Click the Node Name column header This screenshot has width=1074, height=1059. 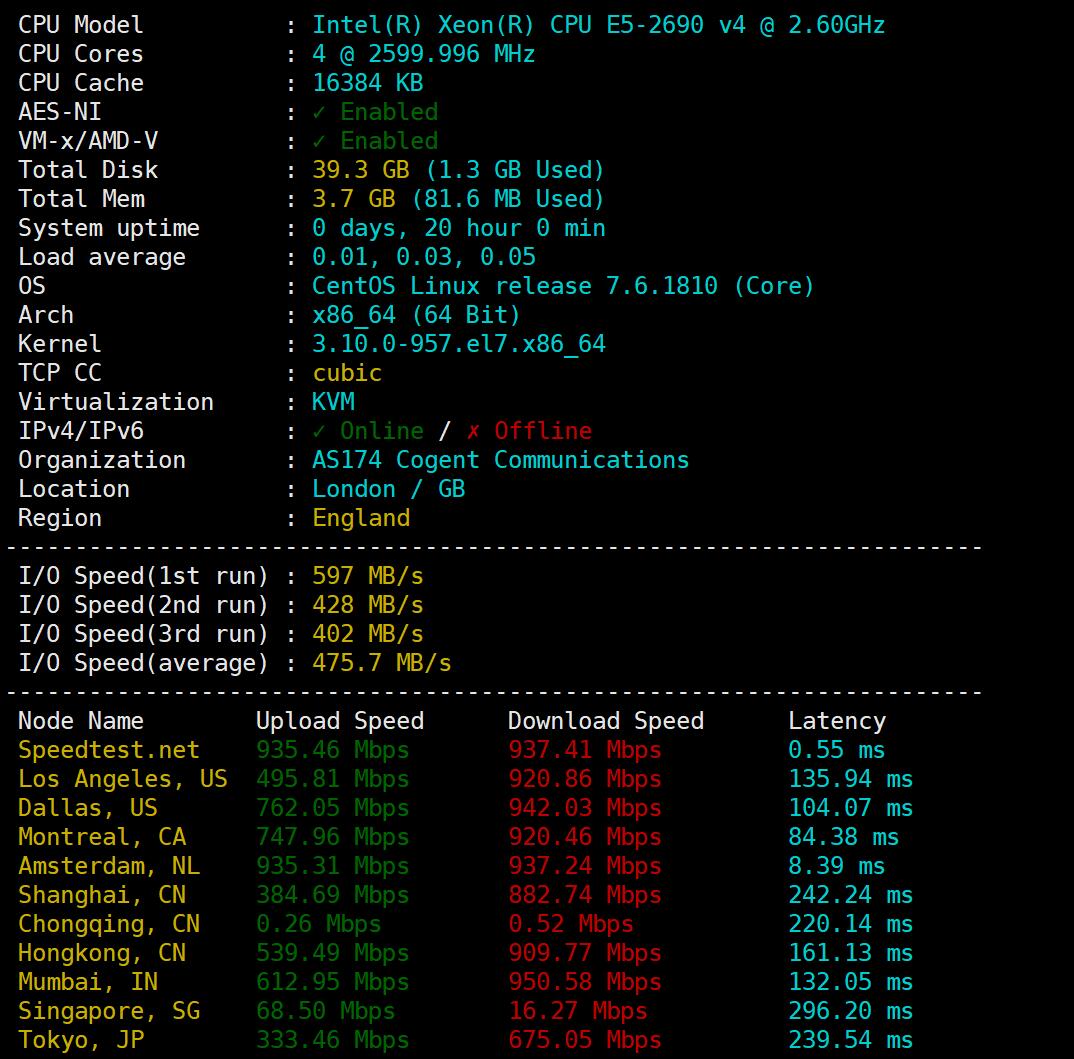(81, 721)
